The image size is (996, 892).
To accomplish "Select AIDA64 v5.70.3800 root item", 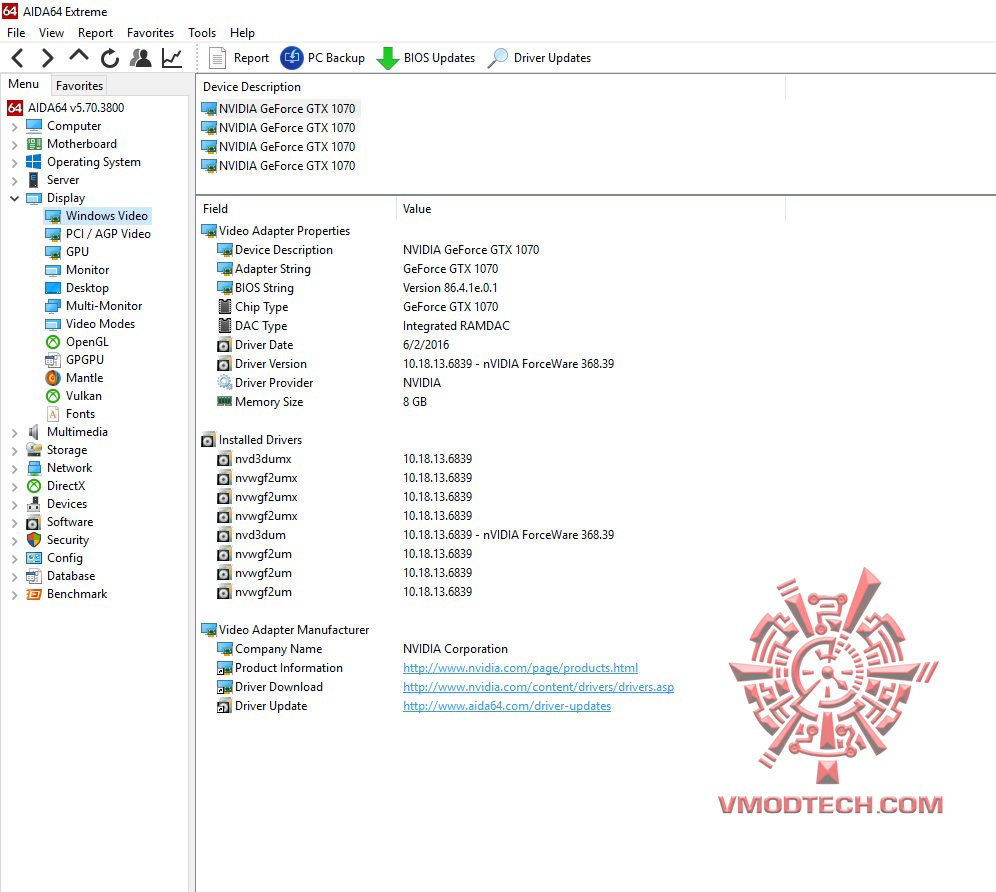I will click(66, 108).
